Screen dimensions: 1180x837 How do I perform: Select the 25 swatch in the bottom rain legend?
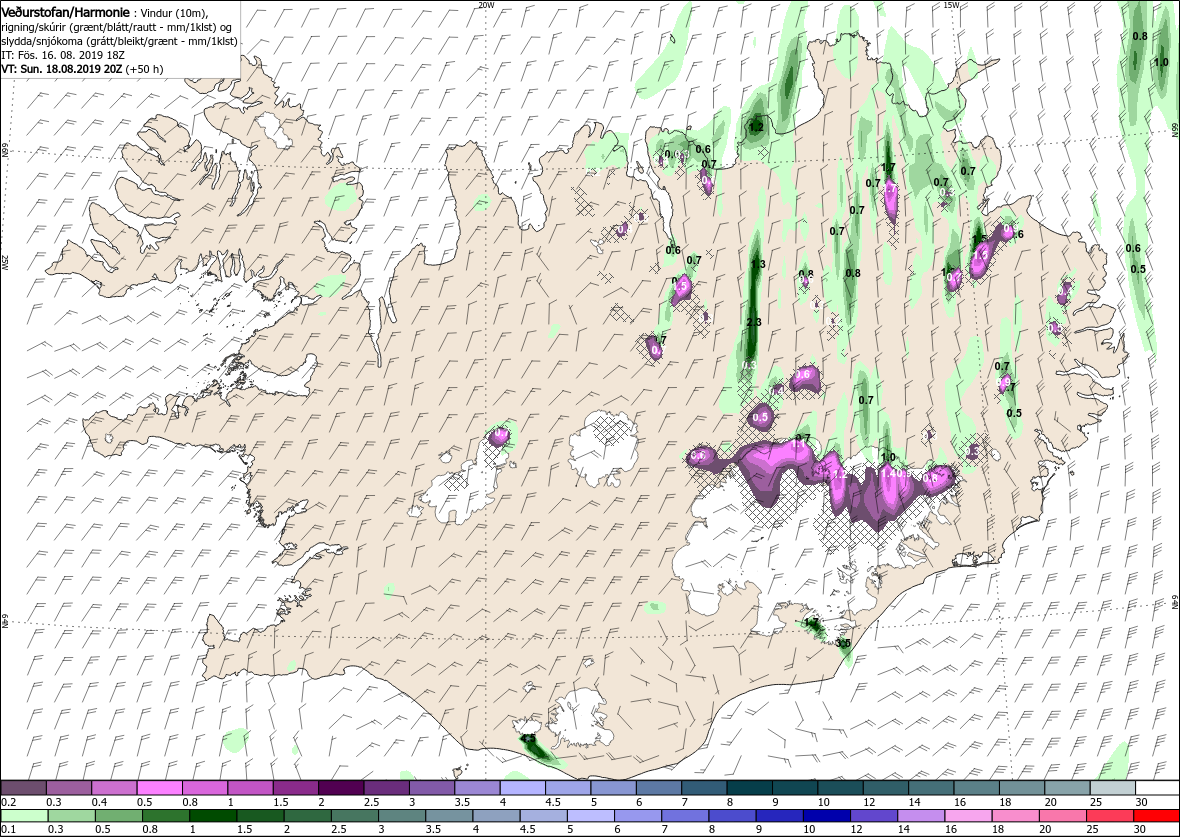[x=1109, y=817]
